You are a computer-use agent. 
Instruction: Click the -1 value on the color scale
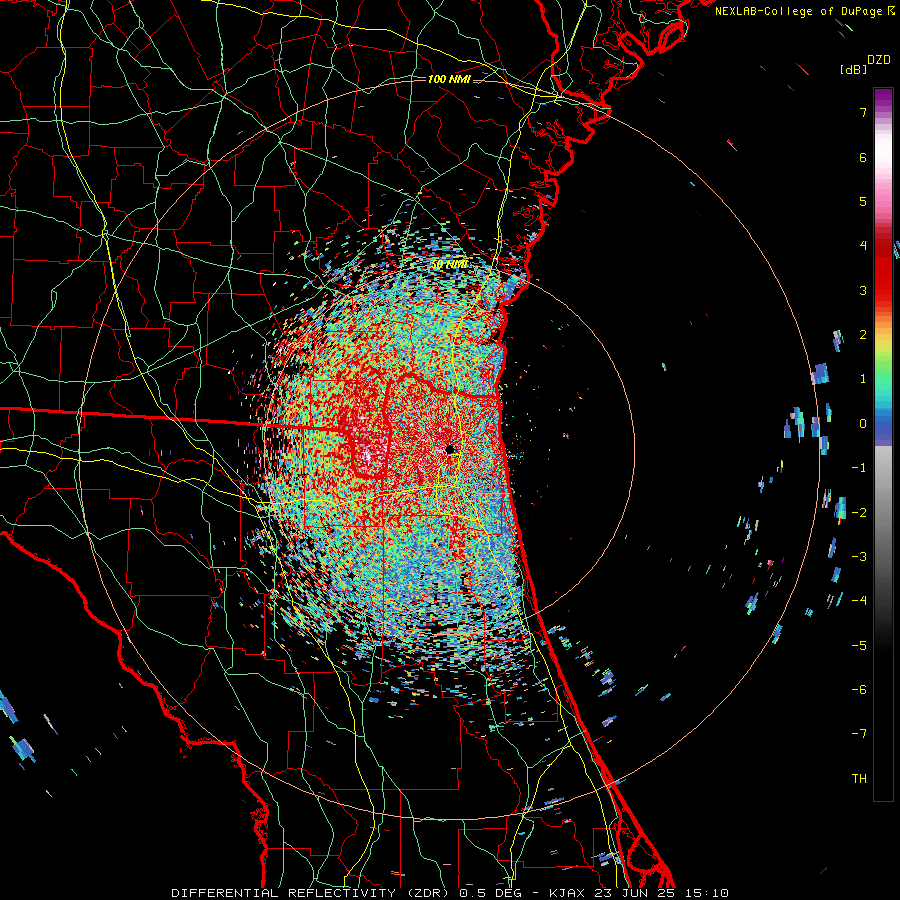point(859,468)
